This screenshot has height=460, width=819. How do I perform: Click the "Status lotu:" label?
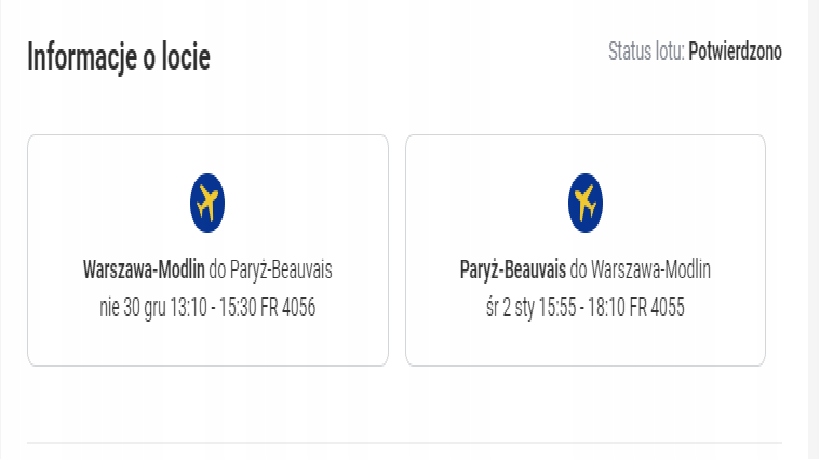[646, 51]
